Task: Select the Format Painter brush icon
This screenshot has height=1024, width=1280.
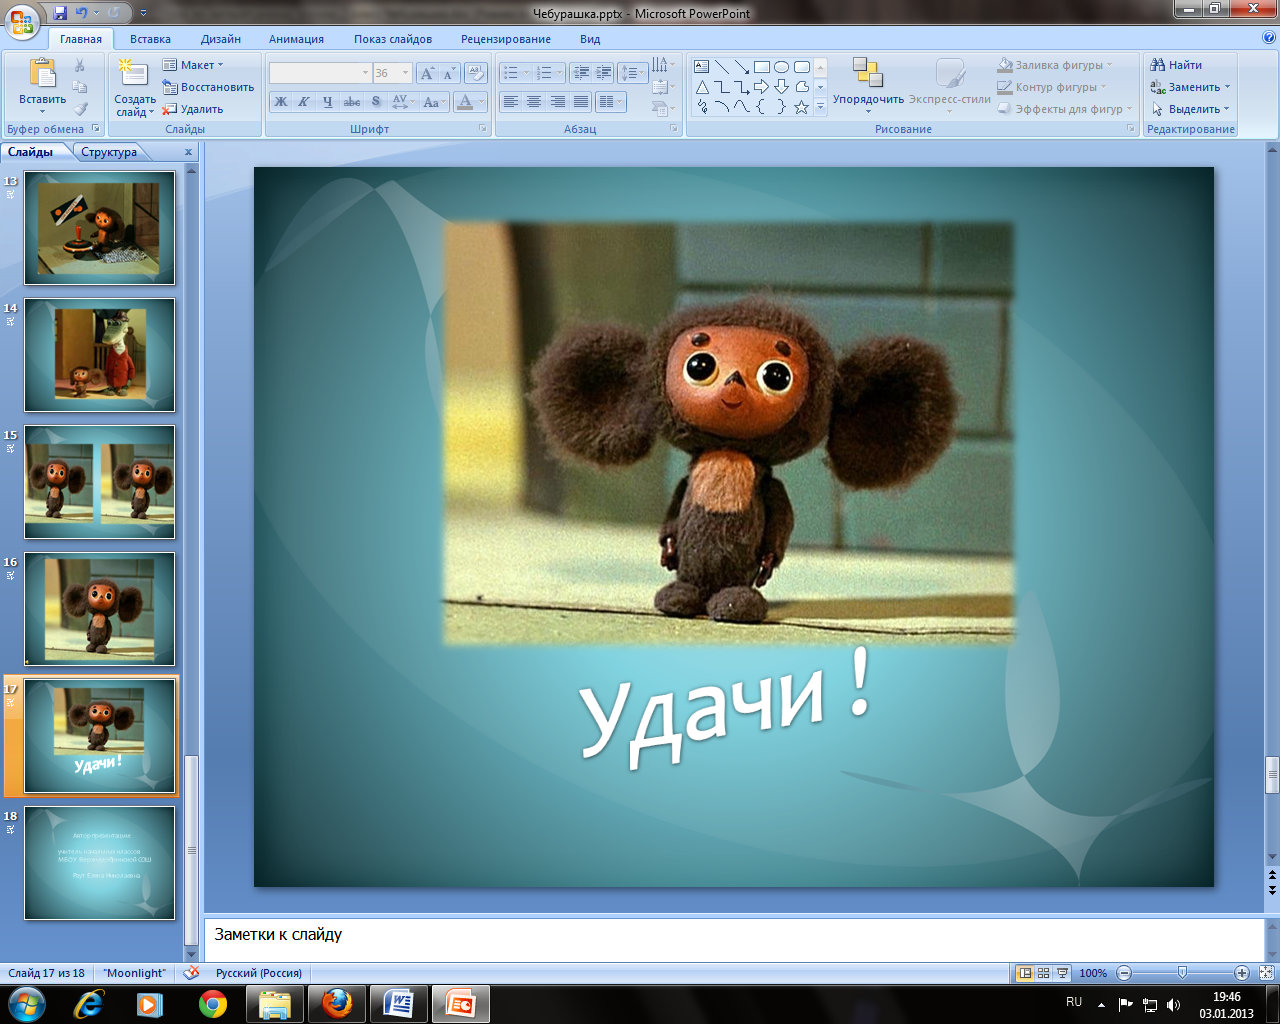Action: tap(80, 109)
